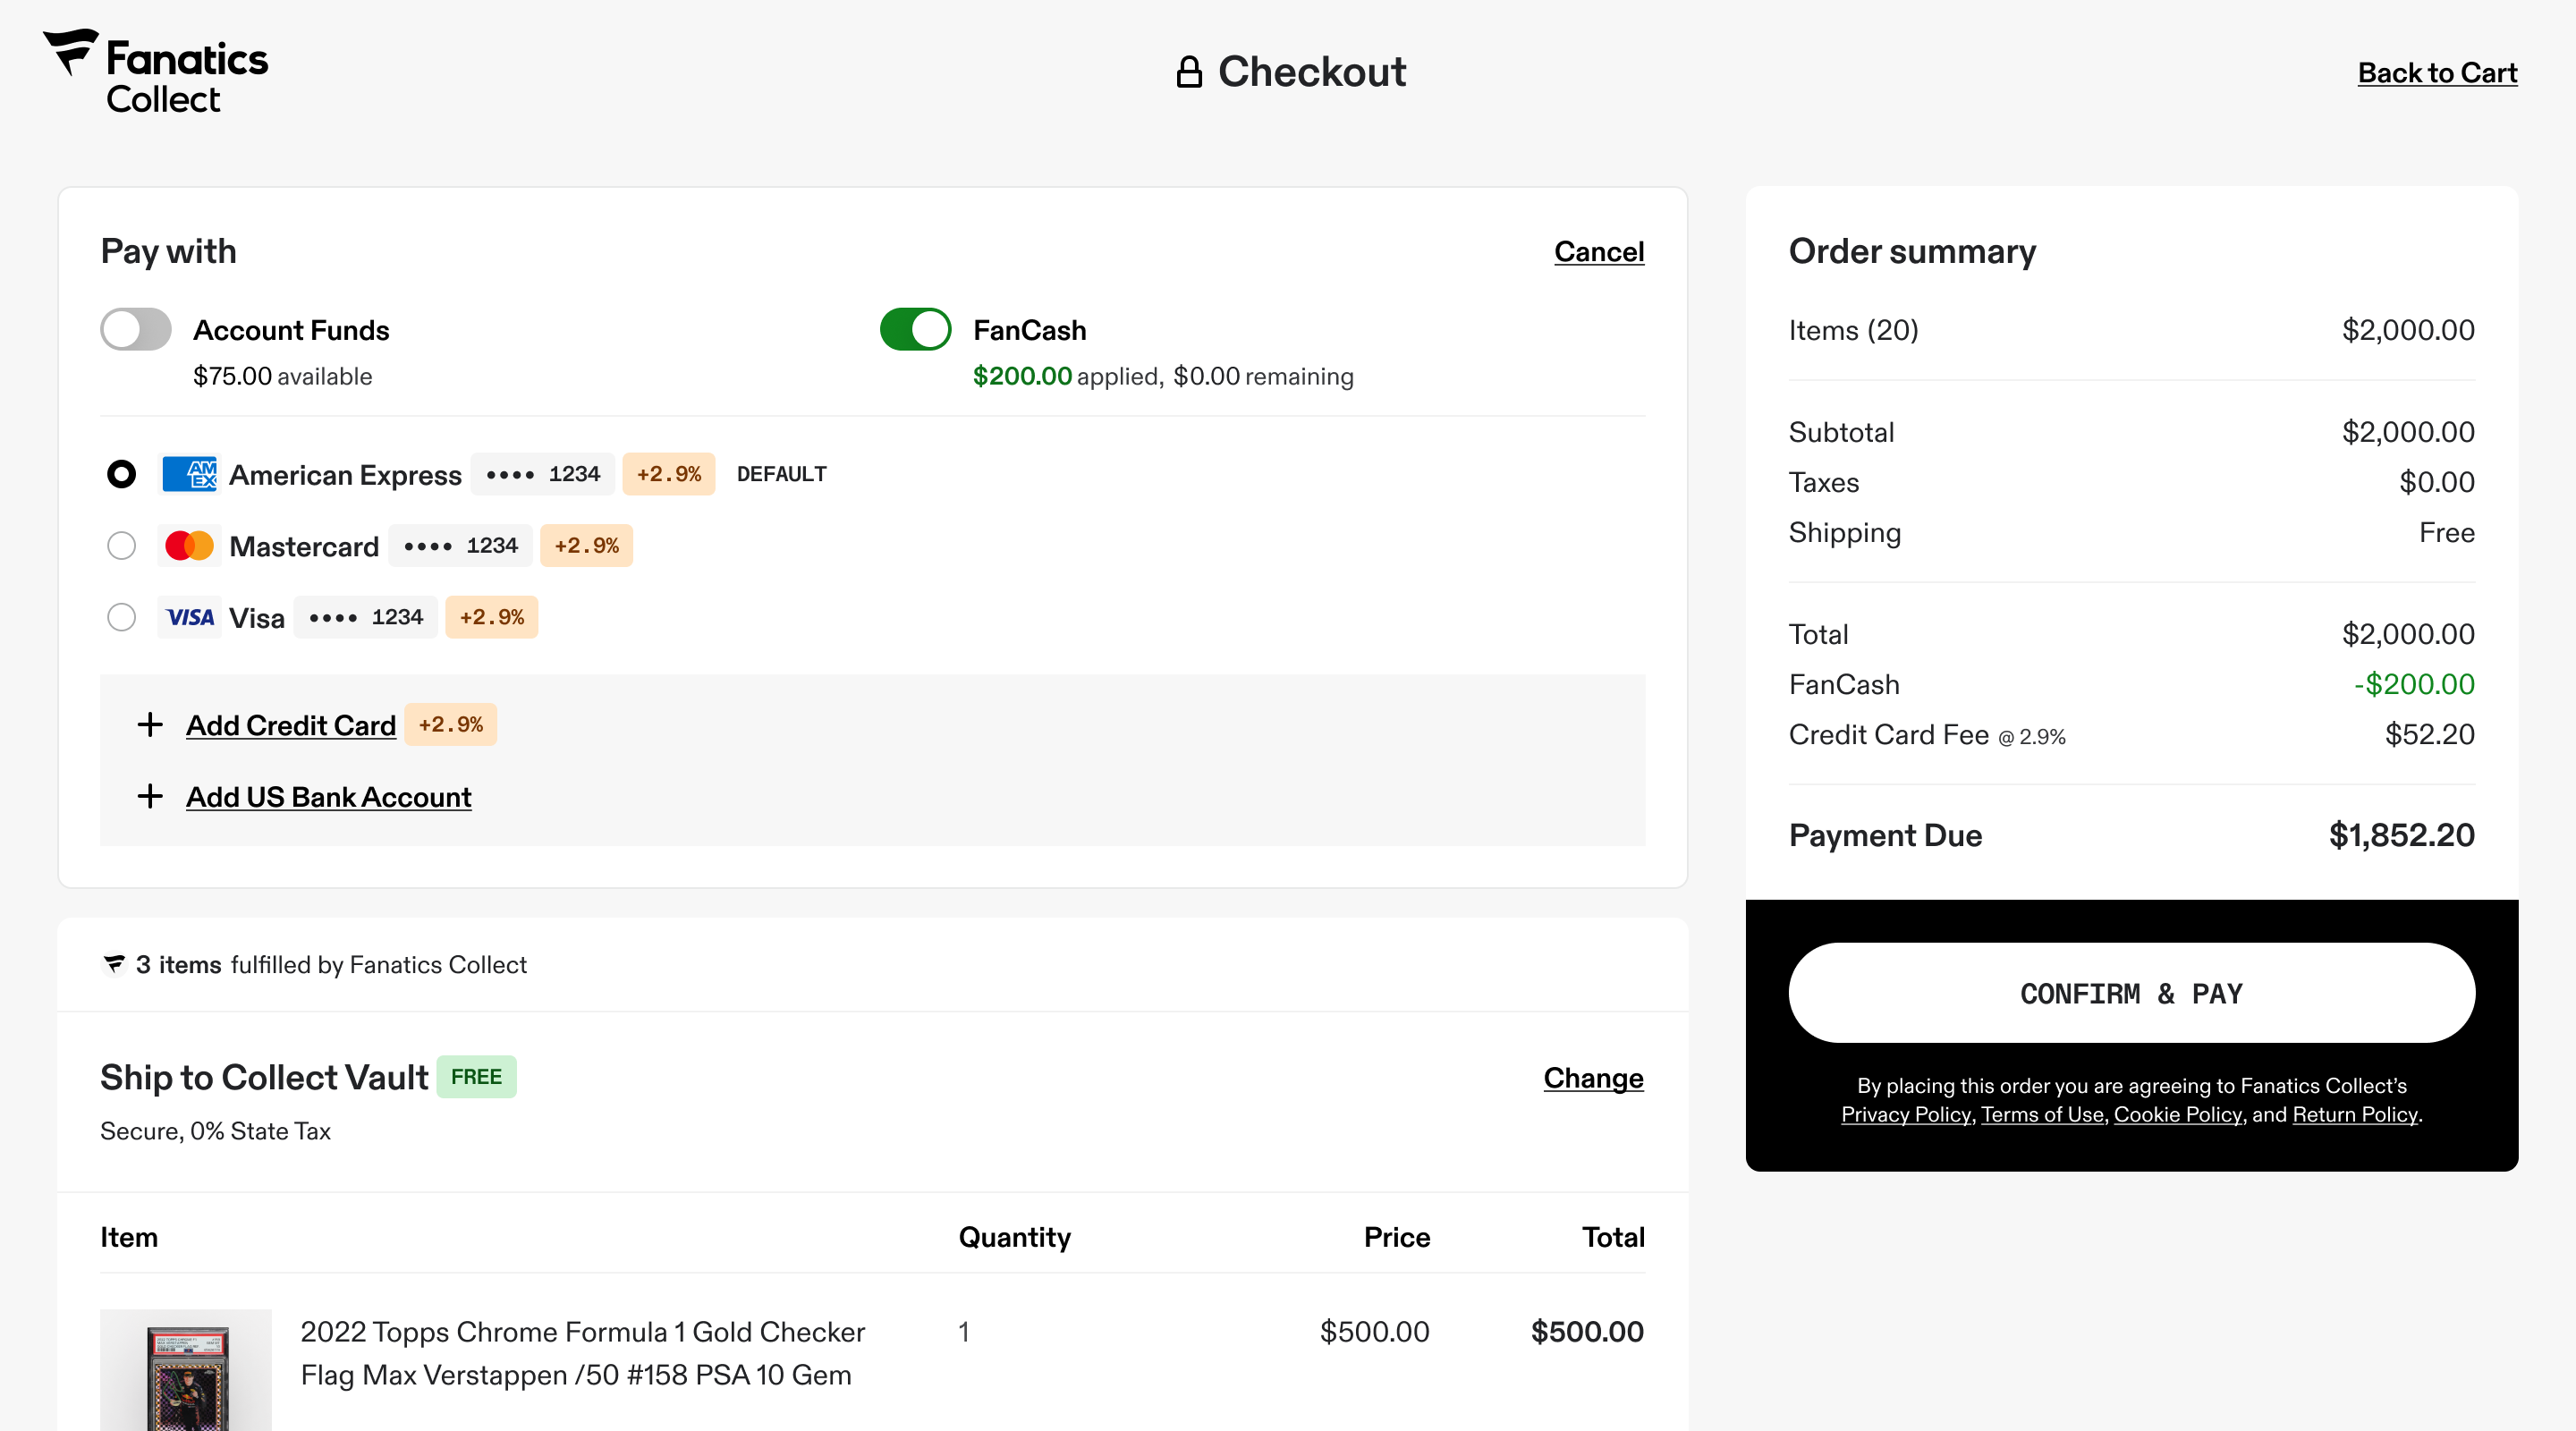
Task: Go back to cart
Action: tap(2437, 73)
